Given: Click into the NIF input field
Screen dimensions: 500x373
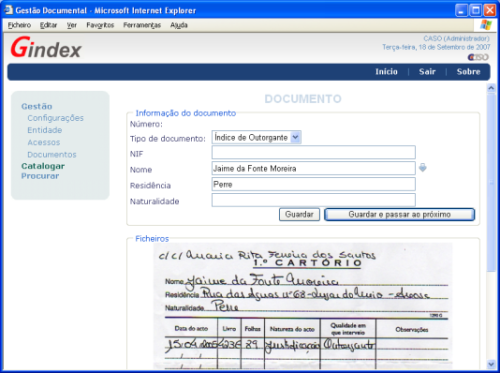Looking at the screenshot, I should pos(313,152).
